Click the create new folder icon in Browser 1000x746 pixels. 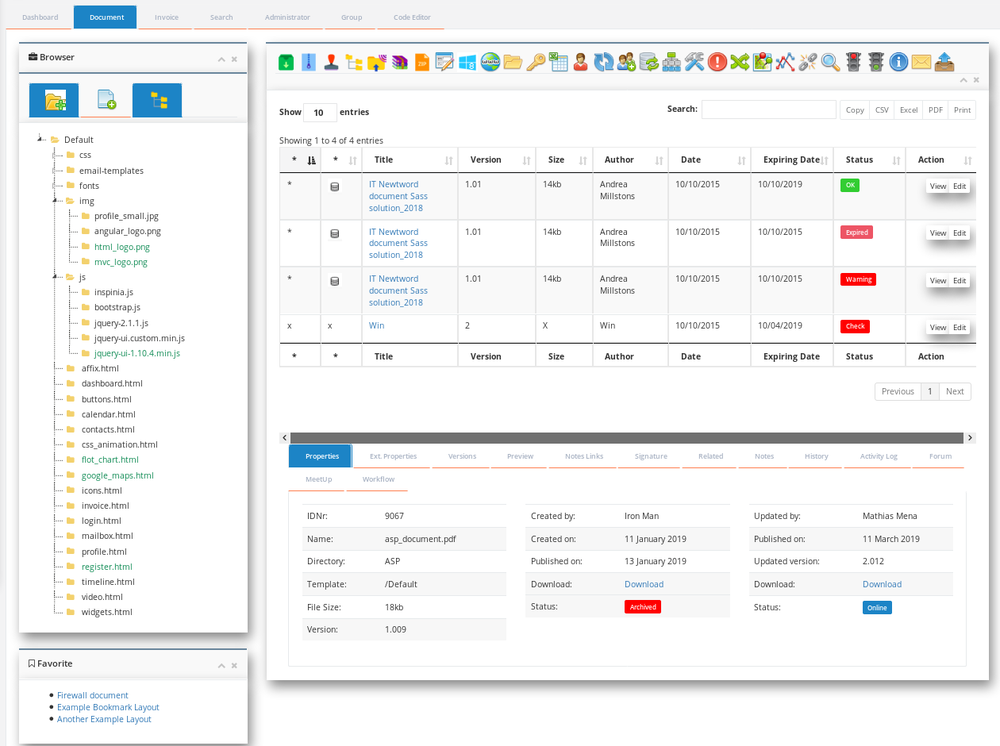point(53,100)
